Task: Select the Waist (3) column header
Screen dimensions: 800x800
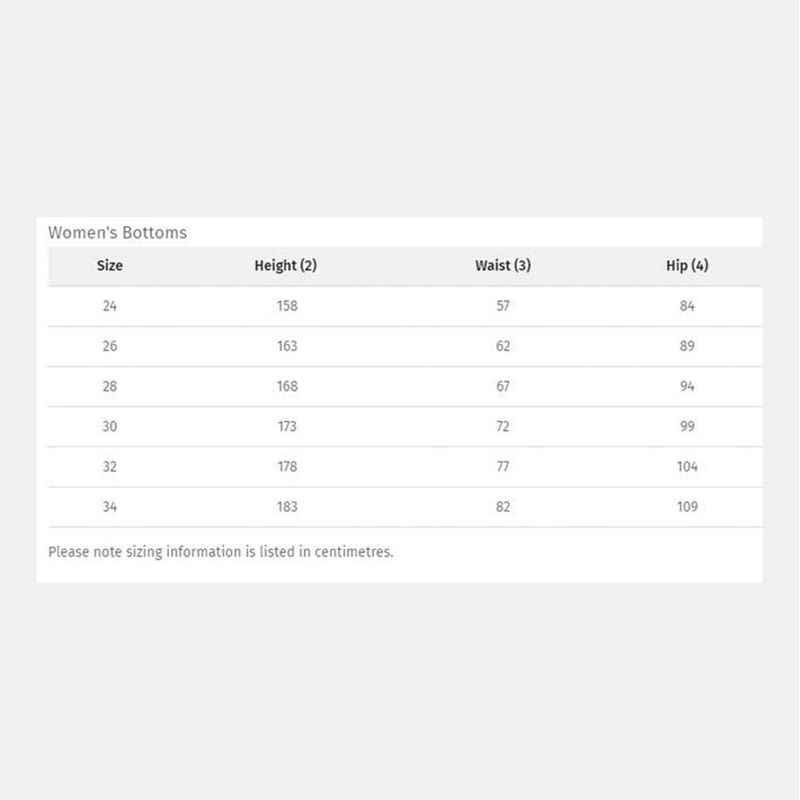Action: click(503, 265)
